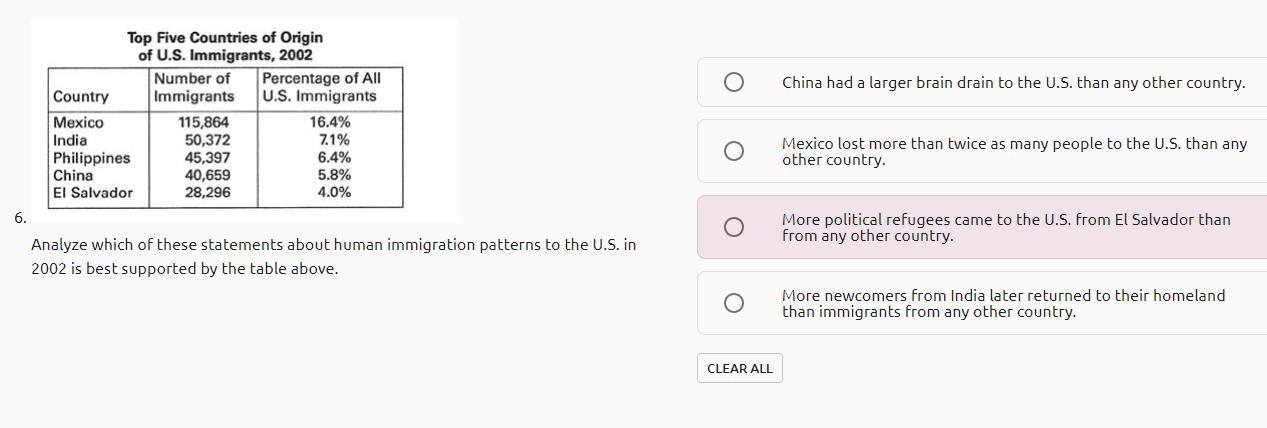The width and height of the screenshot is (1267, 428).
Task: Click the 'Percentage of All U.S. Immigrants' header
Action: [321, 87]
